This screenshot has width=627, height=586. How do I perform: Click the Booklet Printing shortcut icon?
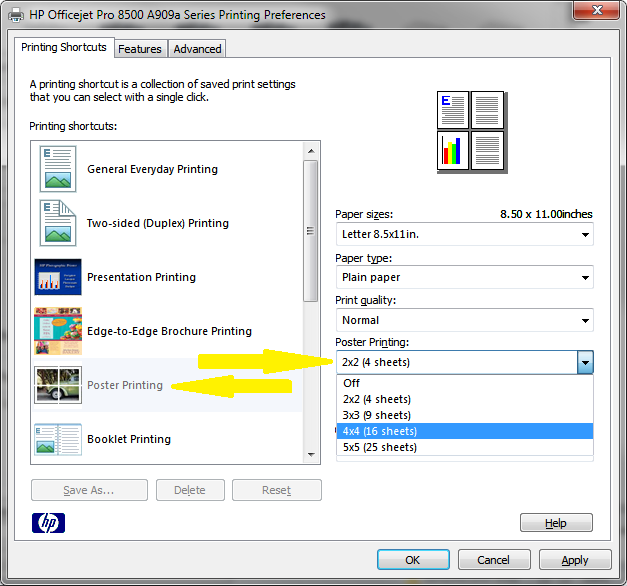pos(58,439)
